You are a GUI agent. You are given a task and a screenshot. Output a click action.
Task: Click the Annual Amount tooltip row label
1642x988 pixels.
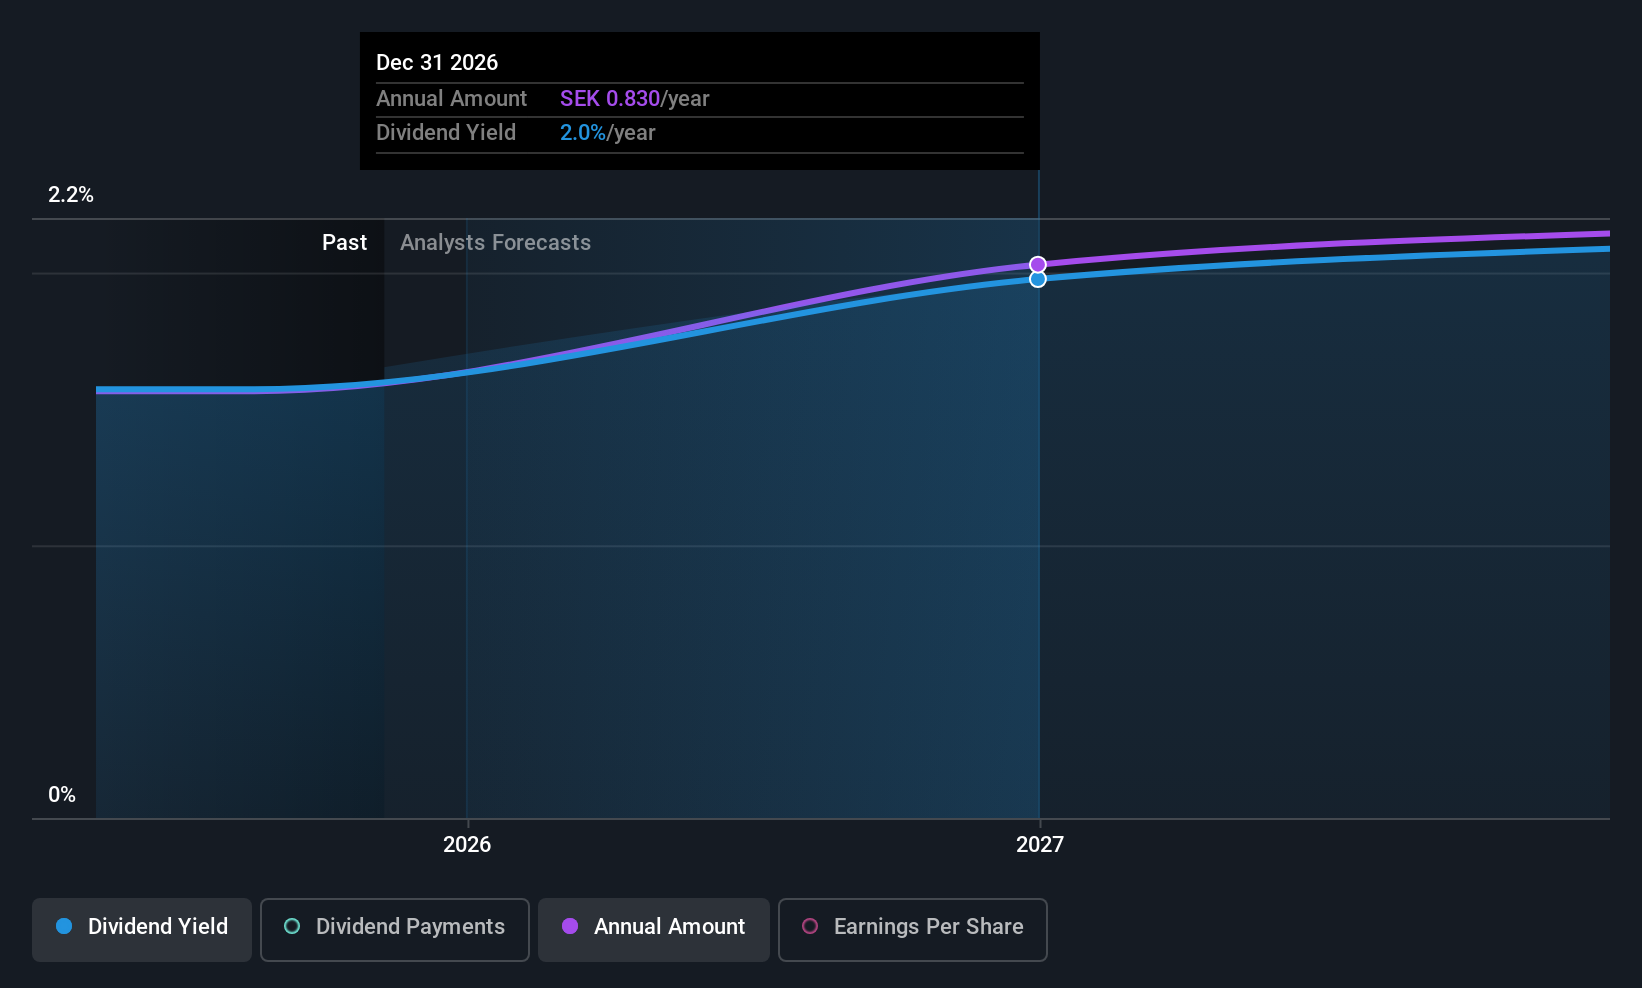click(x=451, y=99)
